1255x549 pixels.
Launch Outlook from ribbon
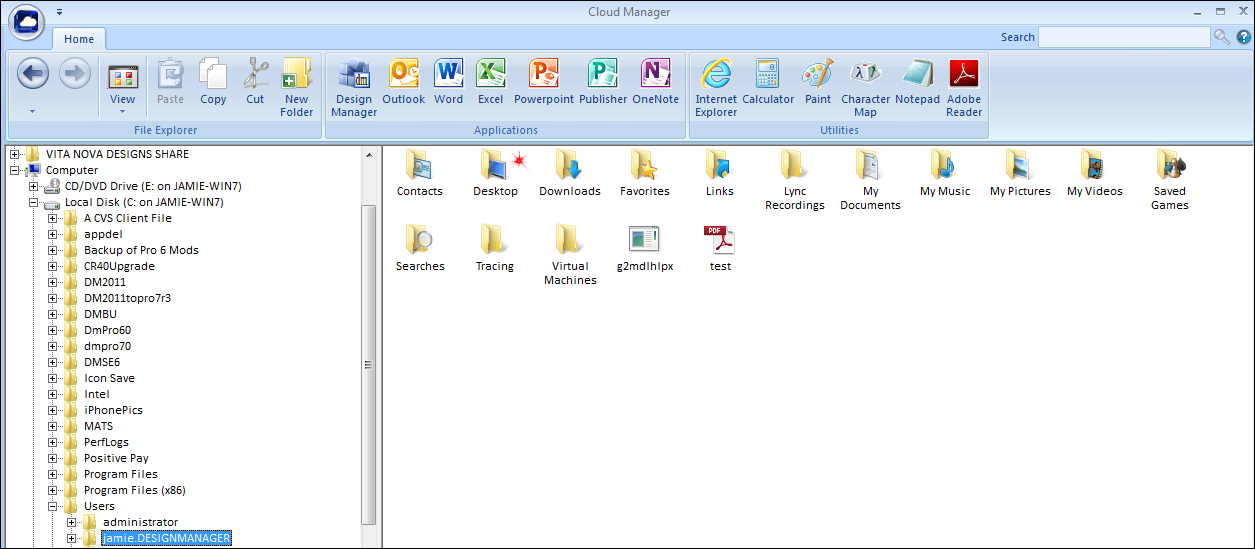[403, 82]
